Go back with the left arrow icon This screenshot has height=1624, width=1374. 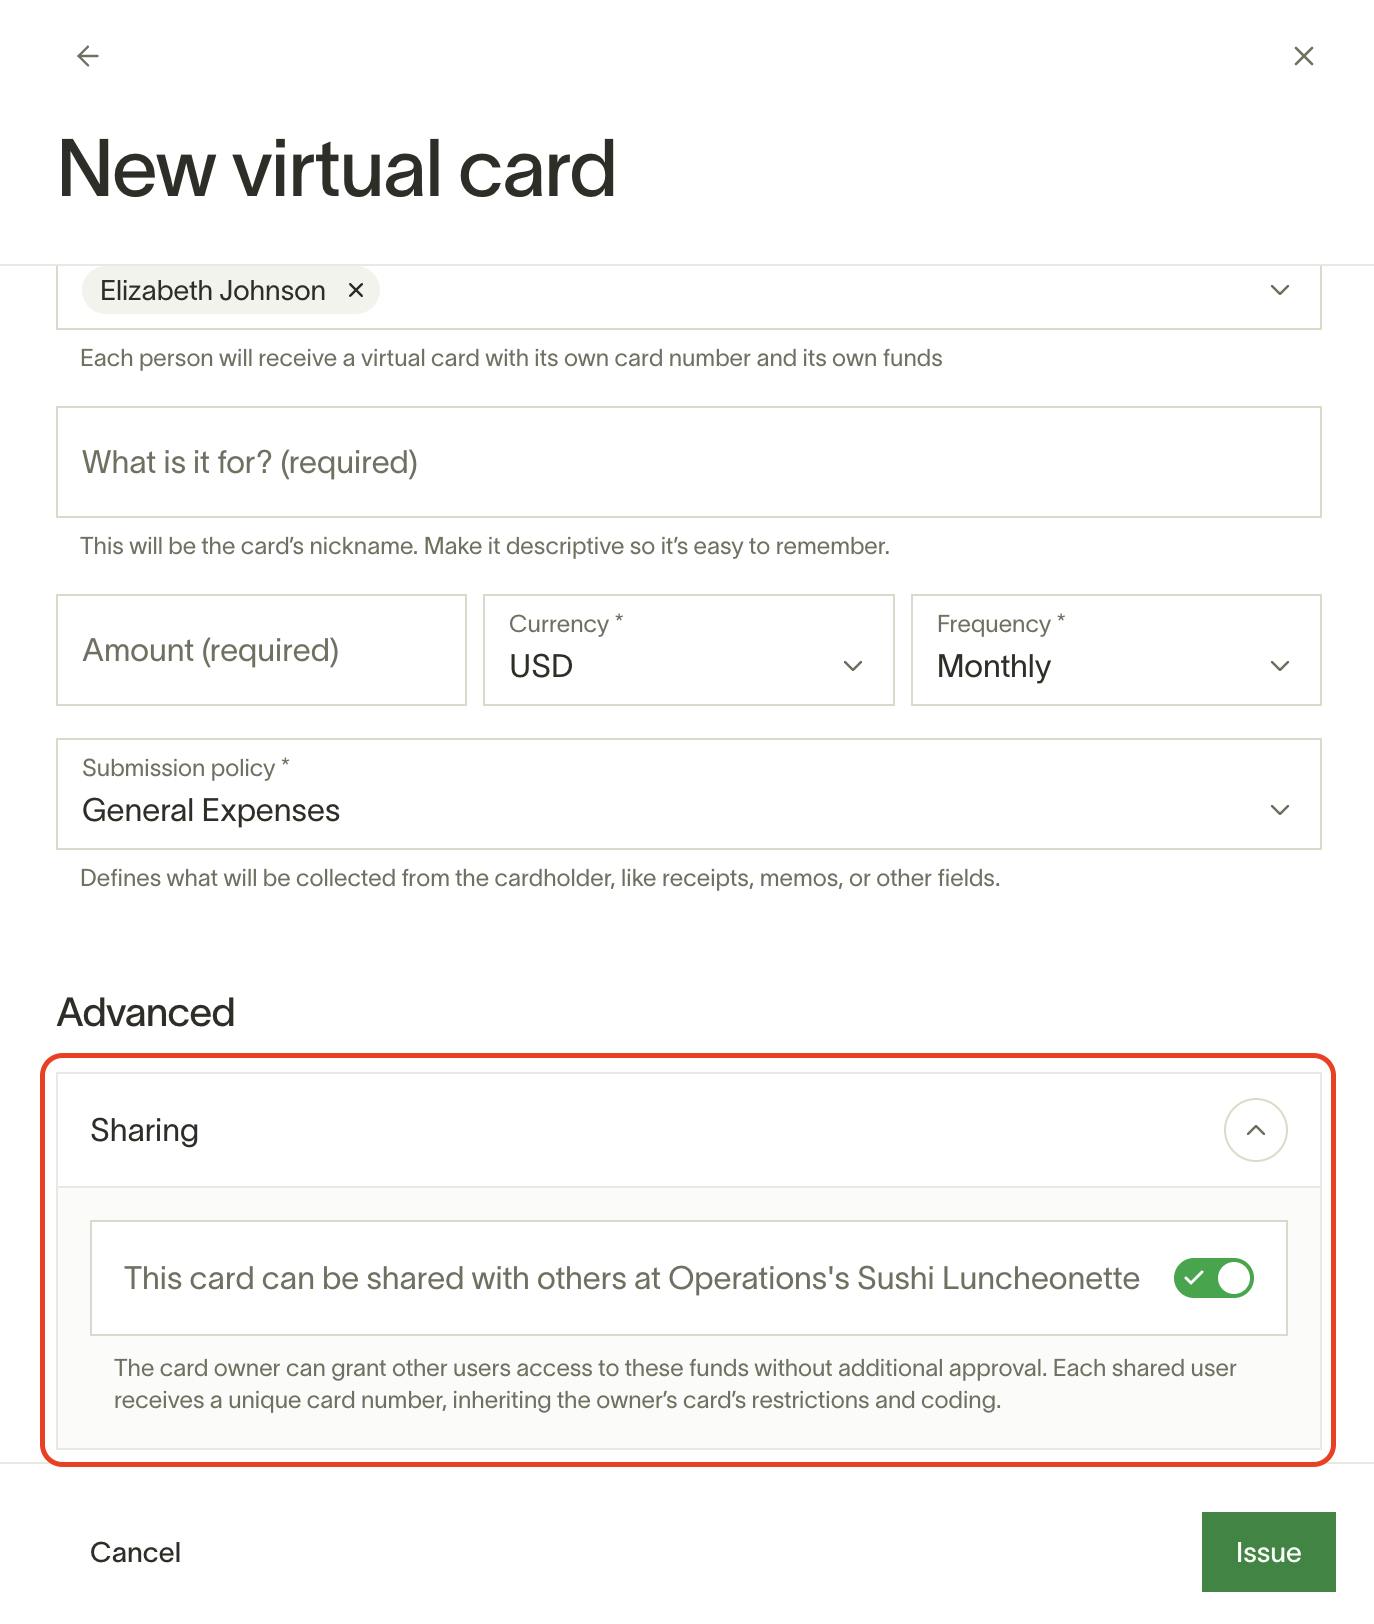[x=88, y=56]
